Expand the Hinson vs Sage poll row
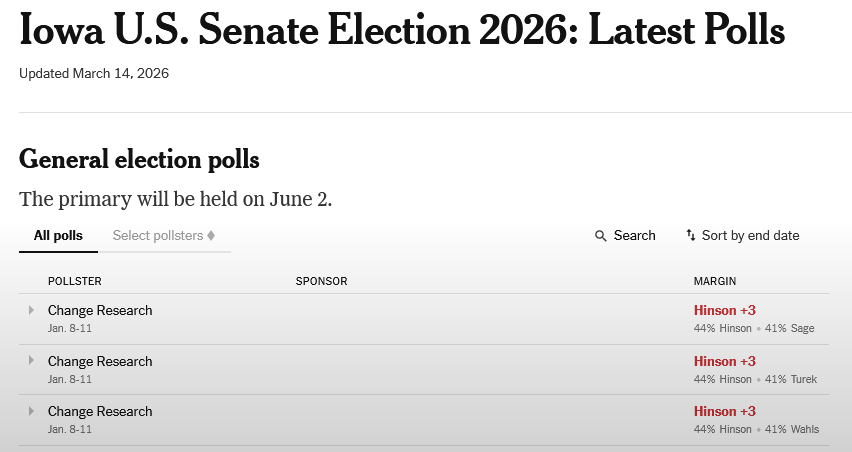Image resolution: width=852 pixels, height=452 pixels. [x=31, y=310]
